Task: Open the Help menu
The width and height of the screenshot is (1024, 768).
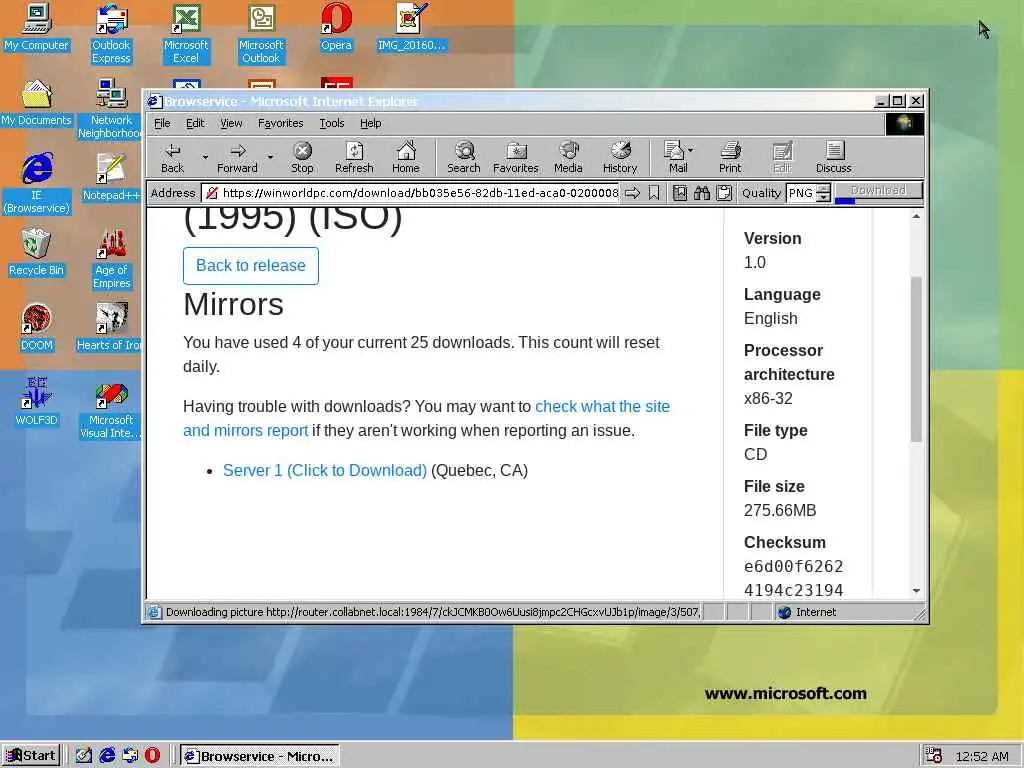Action: click(370, 123)
